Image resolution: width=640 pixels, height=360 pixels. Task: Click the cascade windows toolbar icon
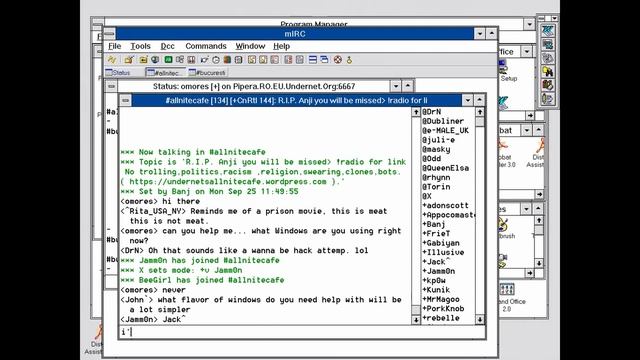coord(324,60)
